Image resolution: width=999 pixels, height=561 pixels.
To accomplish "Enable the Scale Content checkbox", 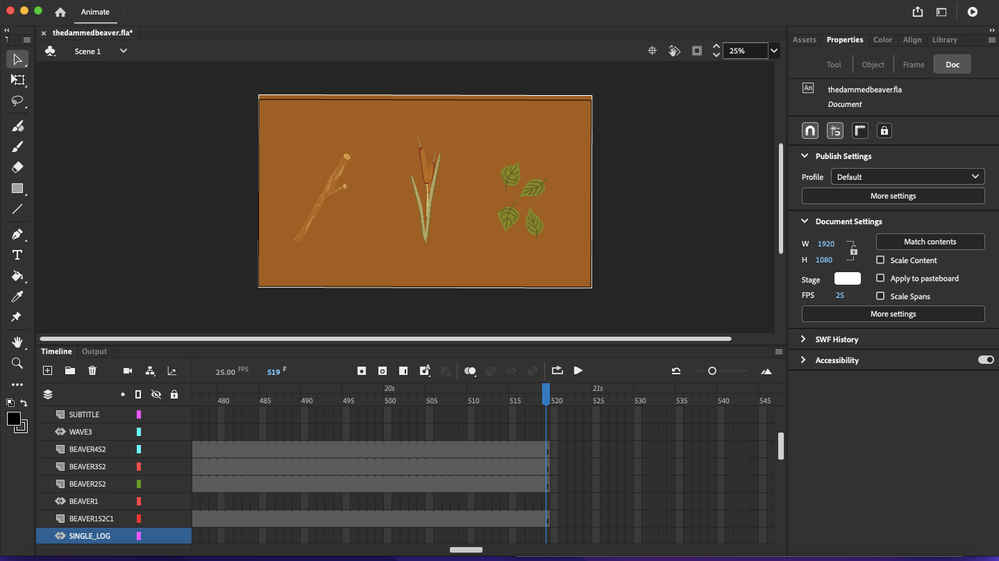I will tap(880, 260).
